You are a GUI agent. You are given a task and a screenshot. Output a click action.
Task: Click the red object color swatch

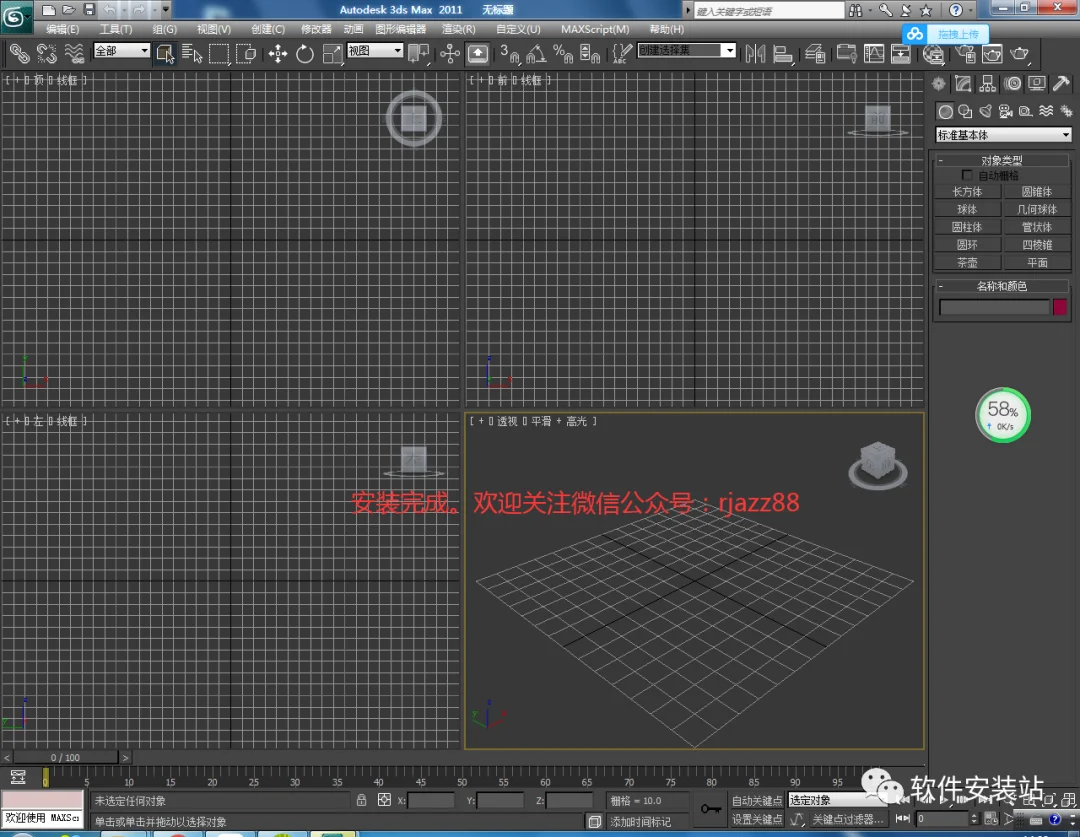1060,307
